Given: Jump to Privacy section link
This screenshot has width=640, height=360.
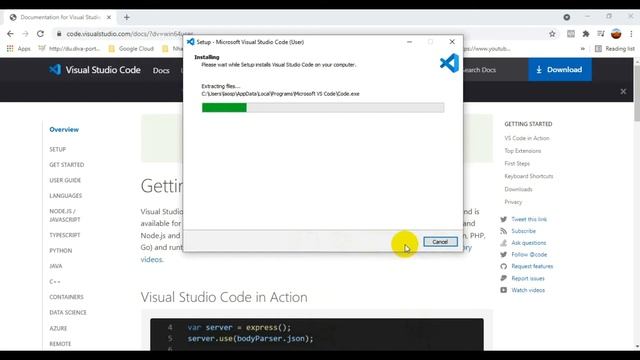Looking at the screenshot, I should tap(513, 202).
